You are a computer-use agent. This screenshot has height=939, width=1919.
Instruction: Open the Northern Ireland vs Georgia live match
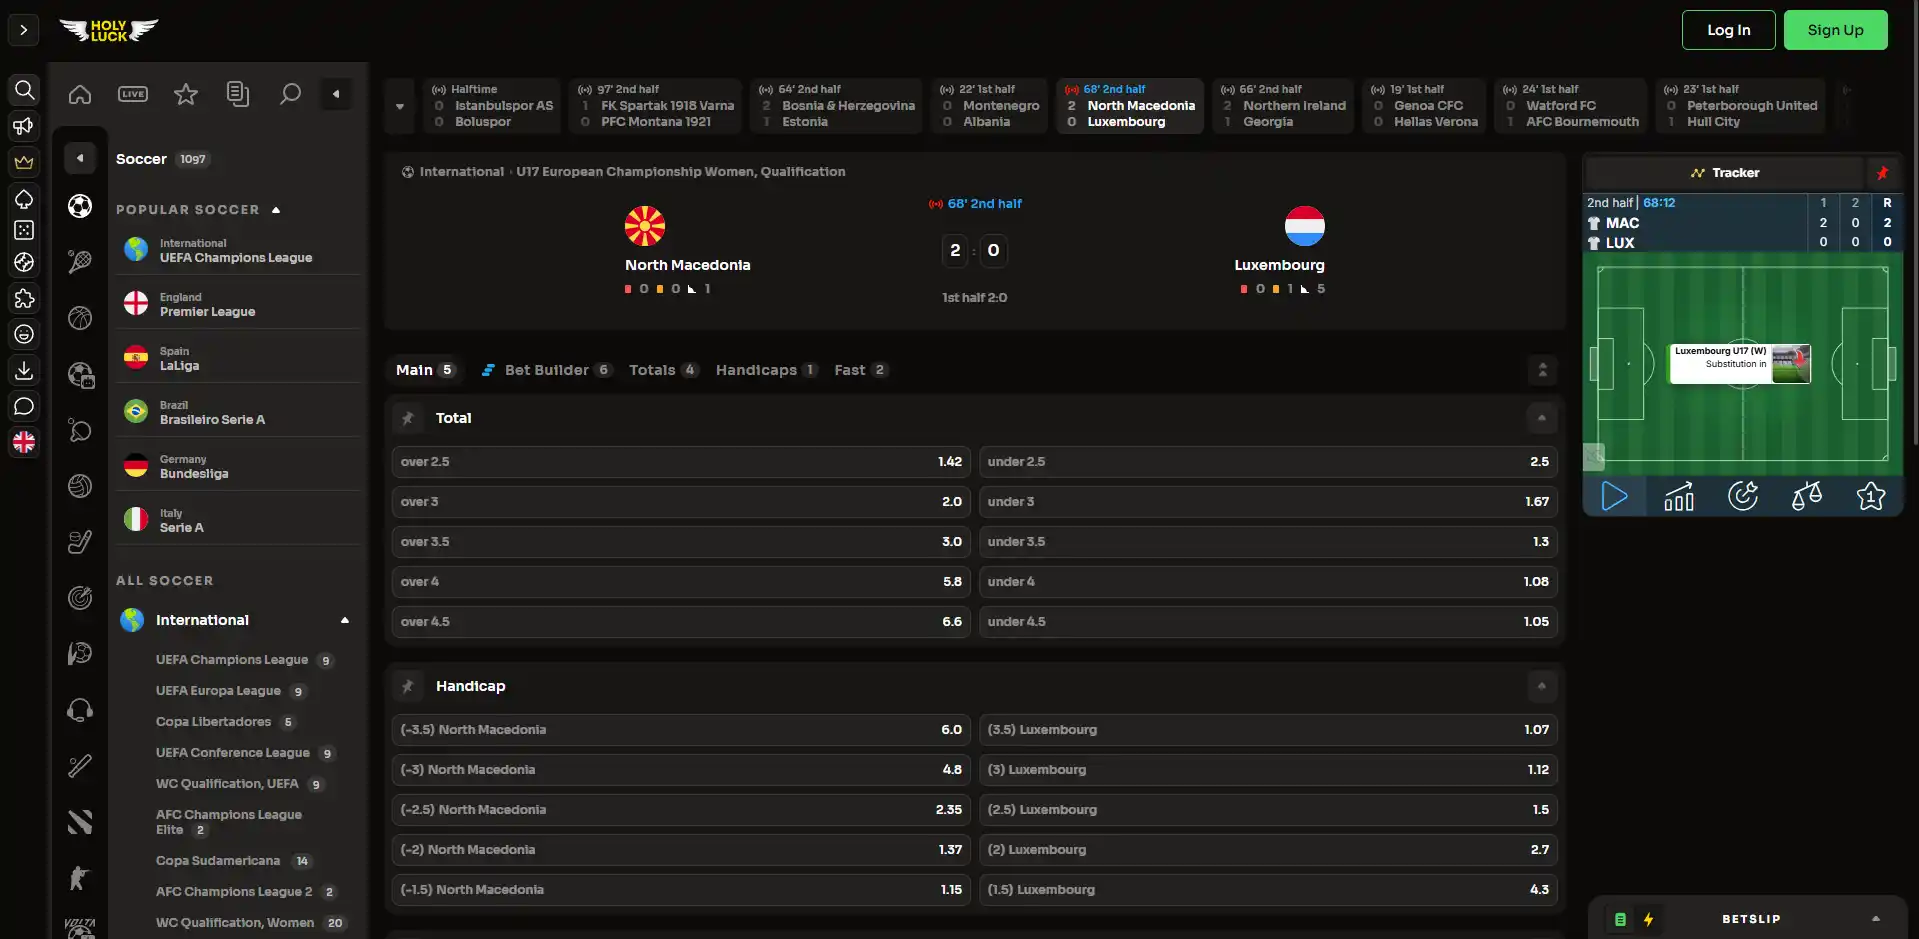1283,106
